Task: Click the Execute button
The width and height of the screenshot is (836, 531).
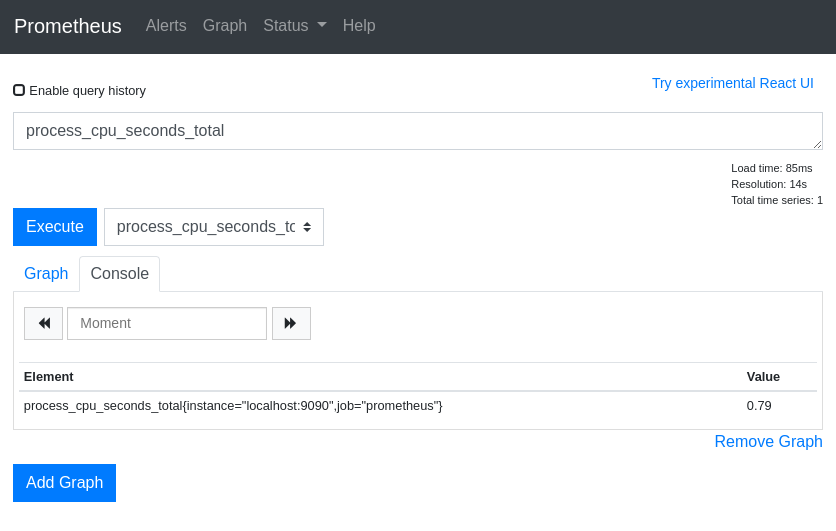Action: [x=55, y=227]
